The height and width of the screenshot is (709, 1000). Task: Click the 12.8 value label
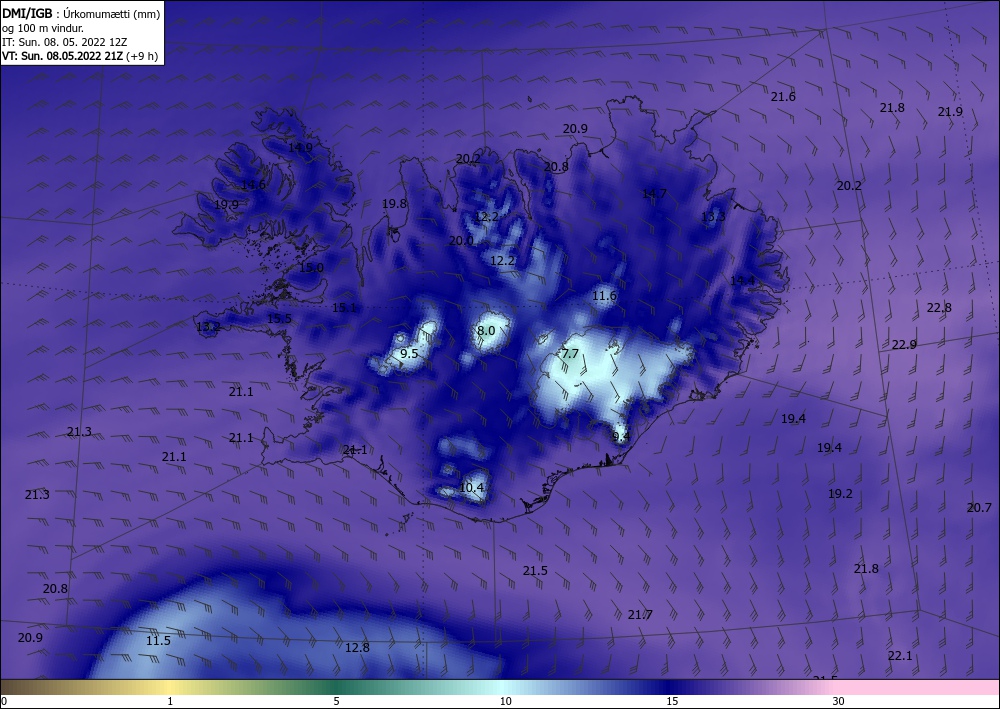click(x=357, y=648)
